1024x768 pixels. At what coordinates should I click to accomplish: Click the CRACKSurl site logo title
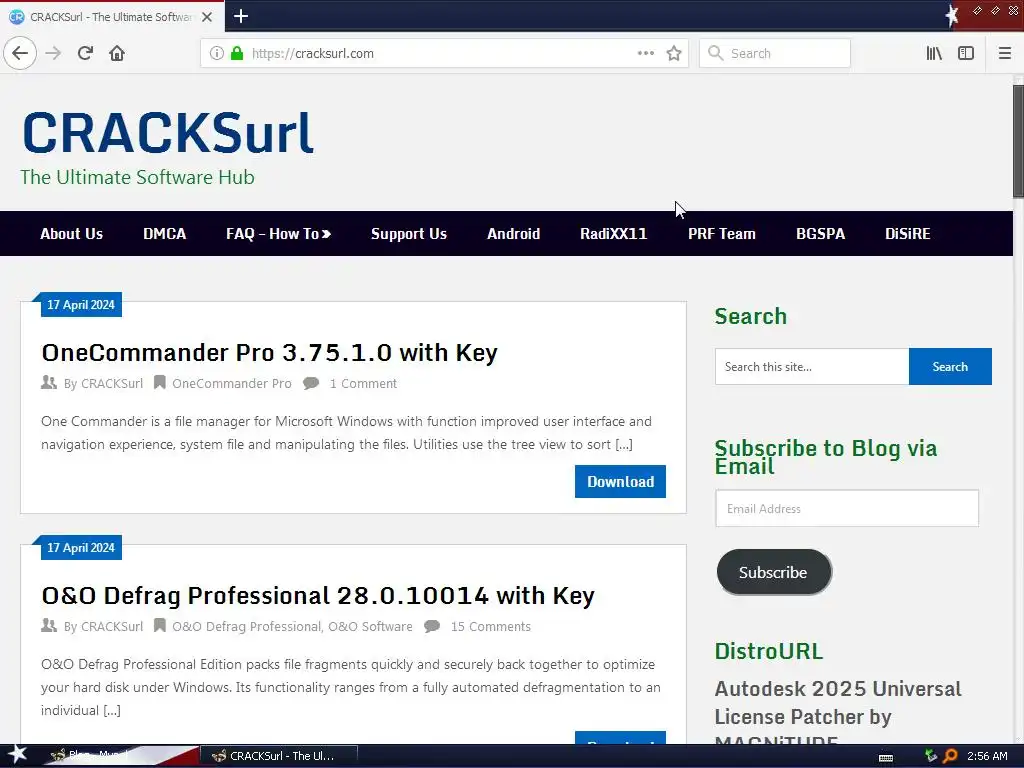pos(168,133)
